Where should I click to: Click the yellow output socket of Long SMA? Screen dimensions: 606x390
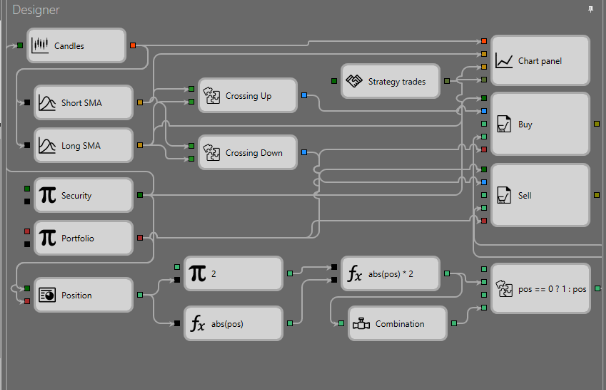tap(140, 145)
